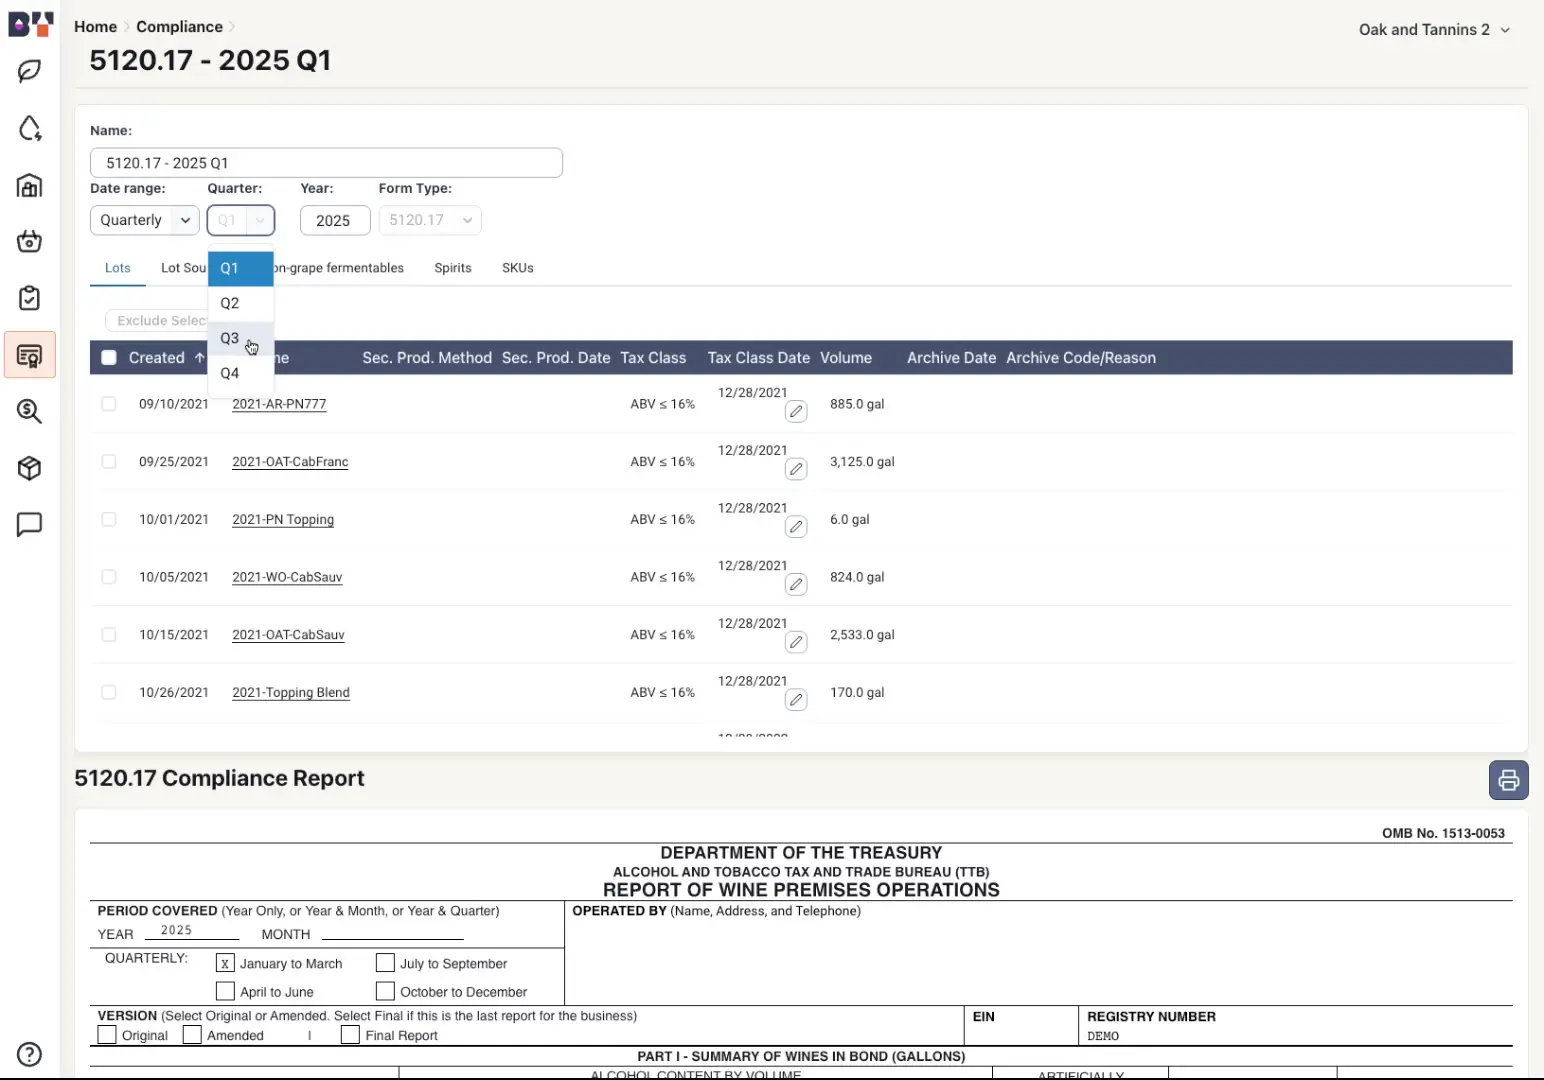This screenshot has height=1080, width=1544.
Task: Check the Amended version box
Action: point(192,1035)
